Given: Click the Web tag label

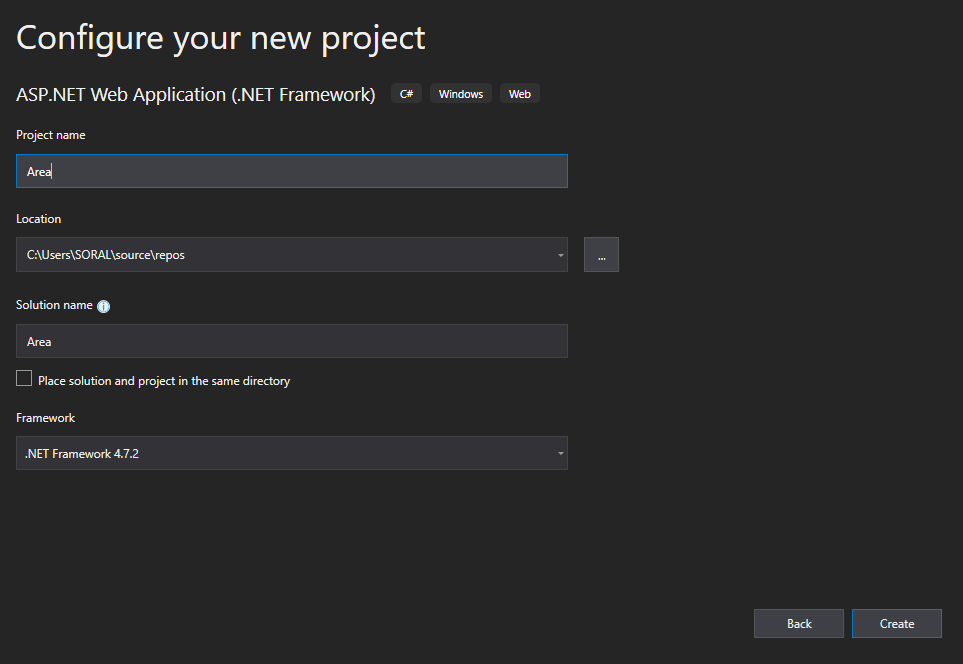Looking at the screenshot, I should pyautogui.click(x=520, y=94).
